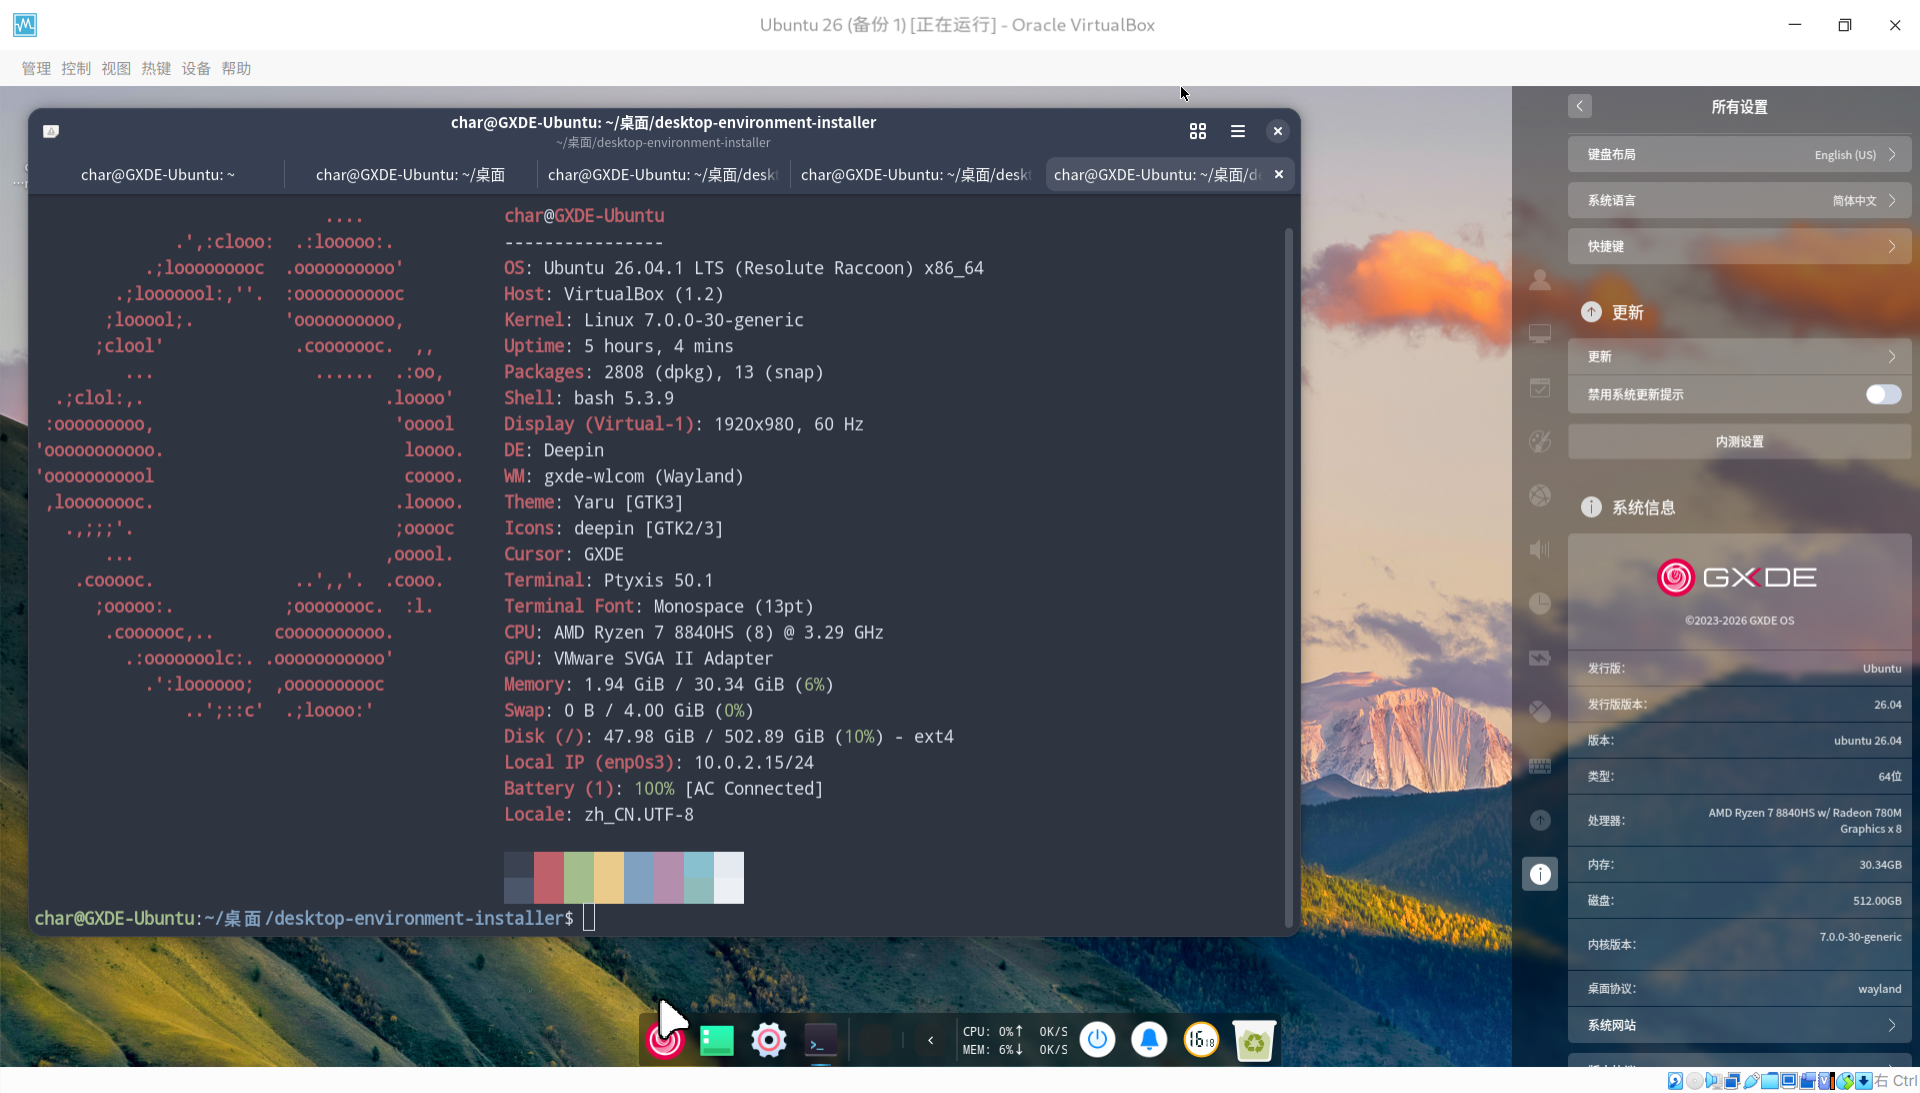1920x1093 pixels.
Task: Select the System Info icon in sidebar
Action: pyautogui.click(x=1540, y=874)
